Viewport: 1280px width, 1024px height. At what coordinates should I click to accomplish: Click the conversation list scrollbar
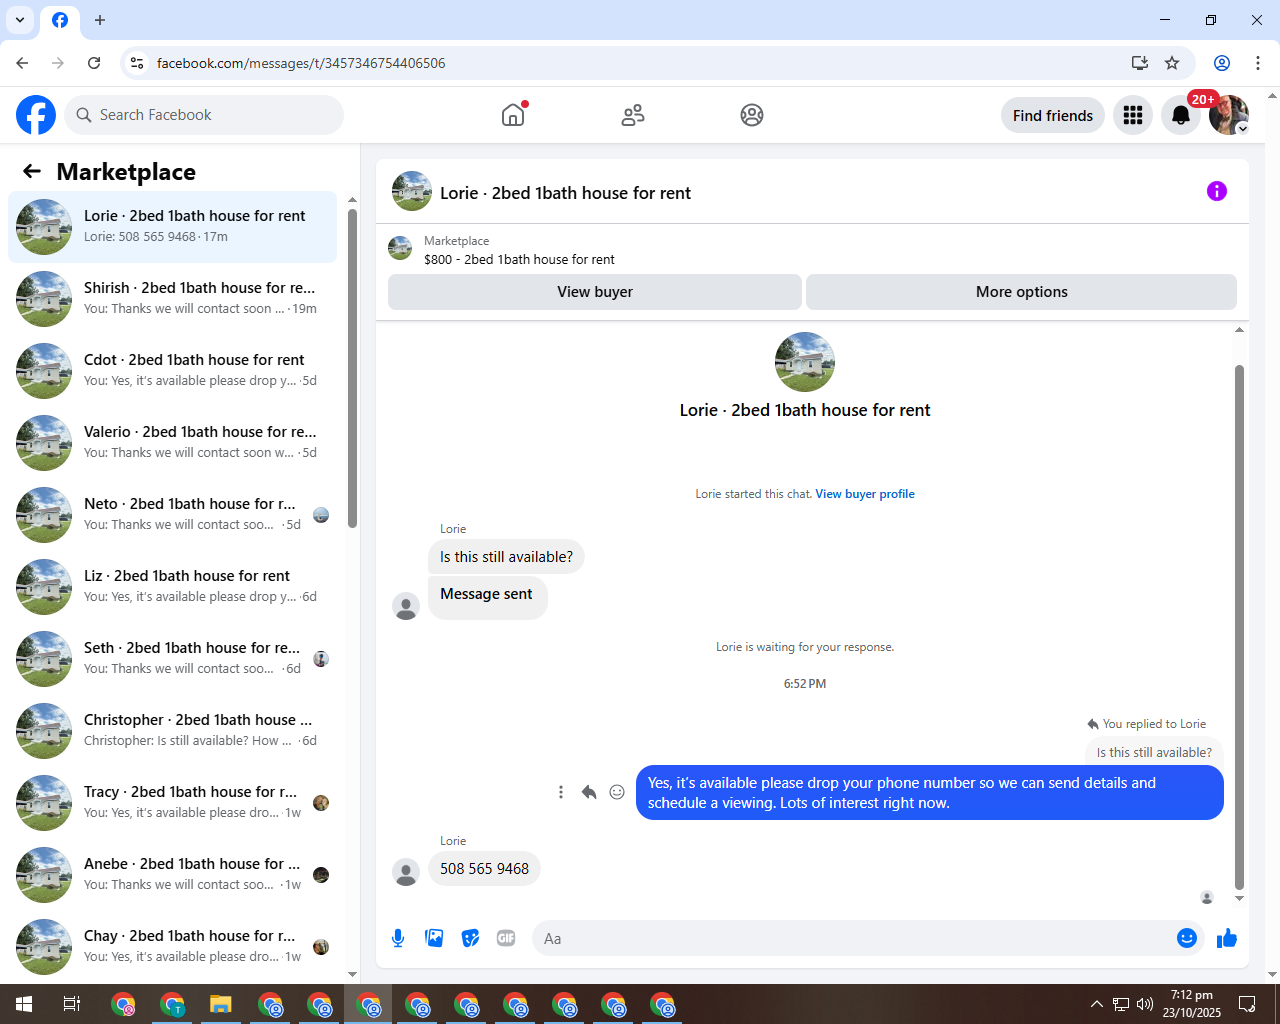point(352,368)
